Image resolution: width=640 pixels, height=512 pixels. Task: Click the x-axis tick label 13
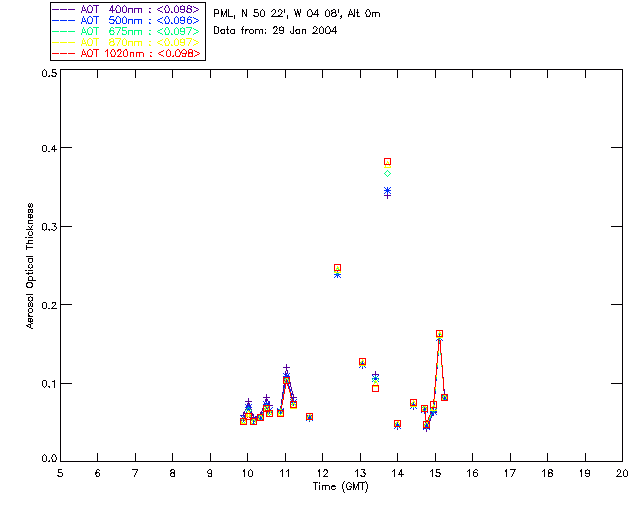[360, 473]
